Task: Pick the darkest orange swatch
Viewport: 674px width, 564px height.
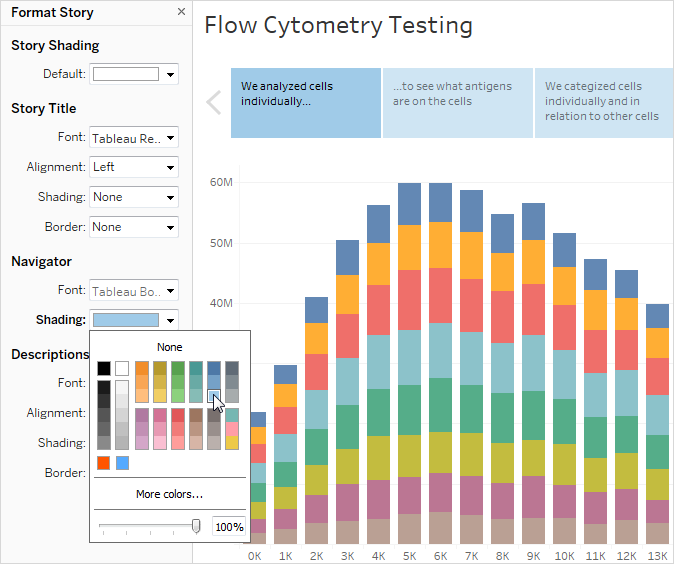Action: tap(142, 368)
